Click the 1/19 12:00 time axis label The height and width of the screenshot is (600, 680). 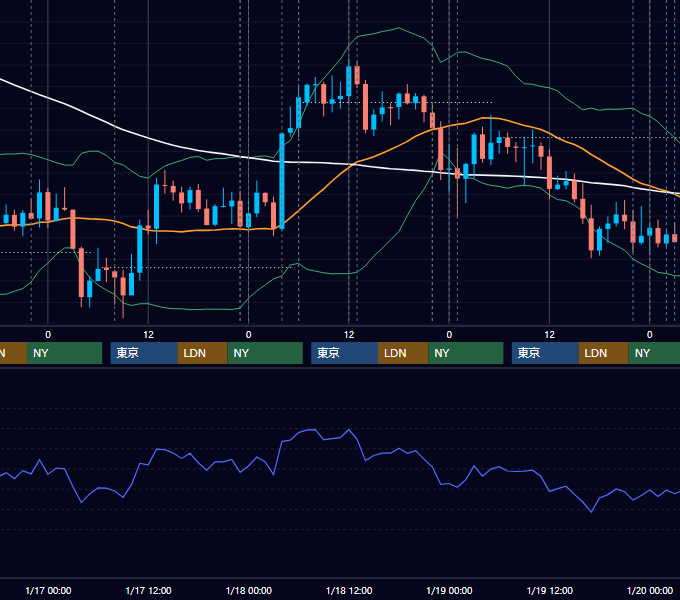point(549,590)
